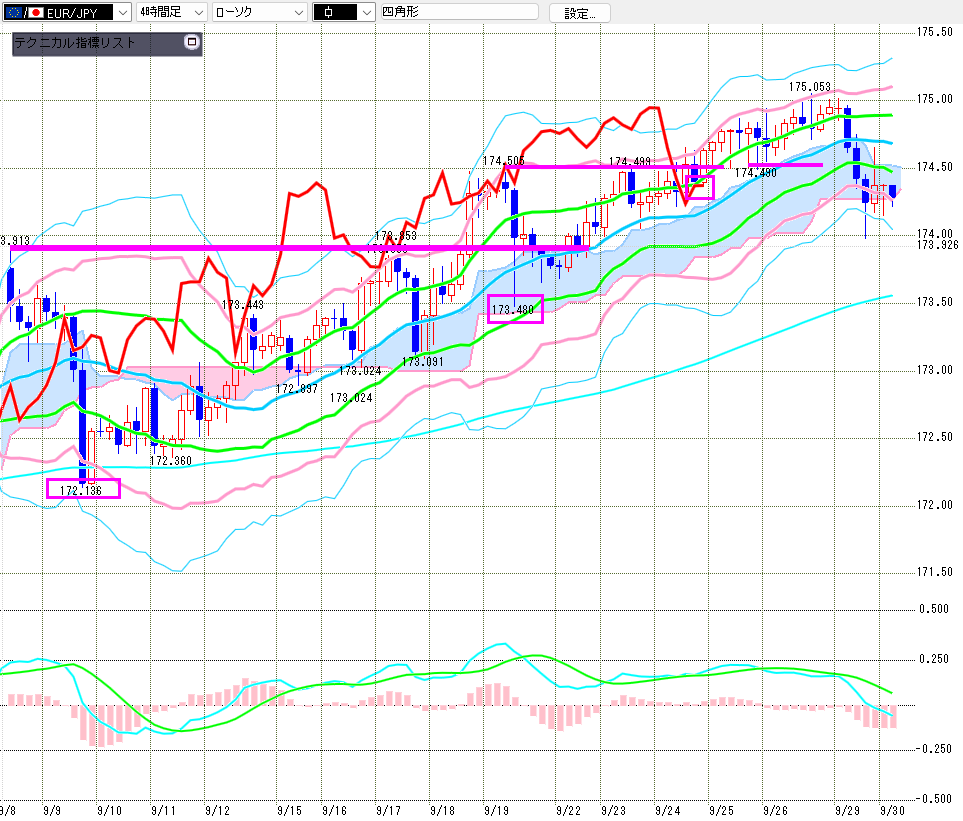Expand the テクニカル指標リスト panel using its square icon
This screenshot has height=821, width=963.
[x=193, y=43]
